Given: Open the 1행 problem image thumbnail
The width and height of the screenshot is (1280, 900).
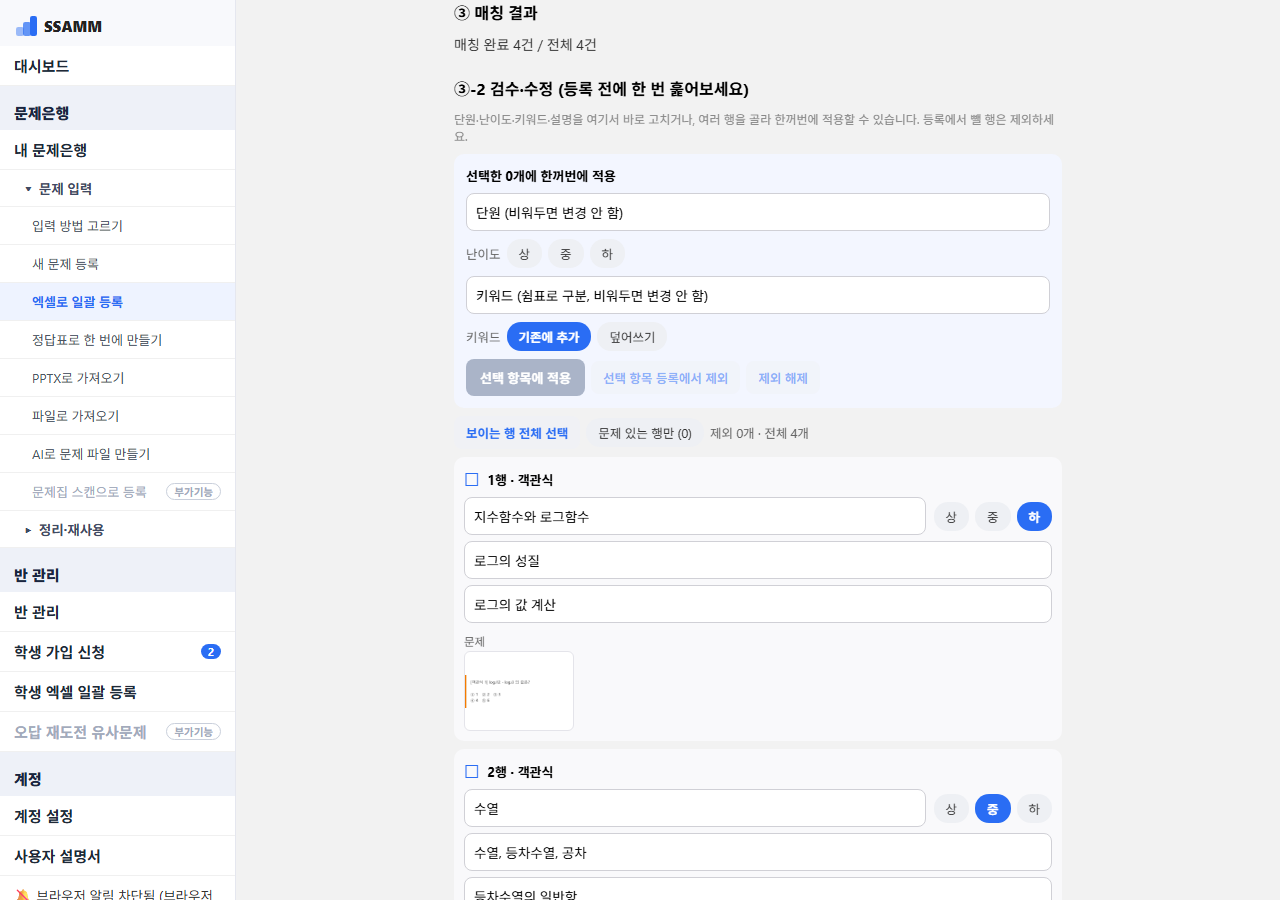Looking at the screenshot, I should click(519, 691).
